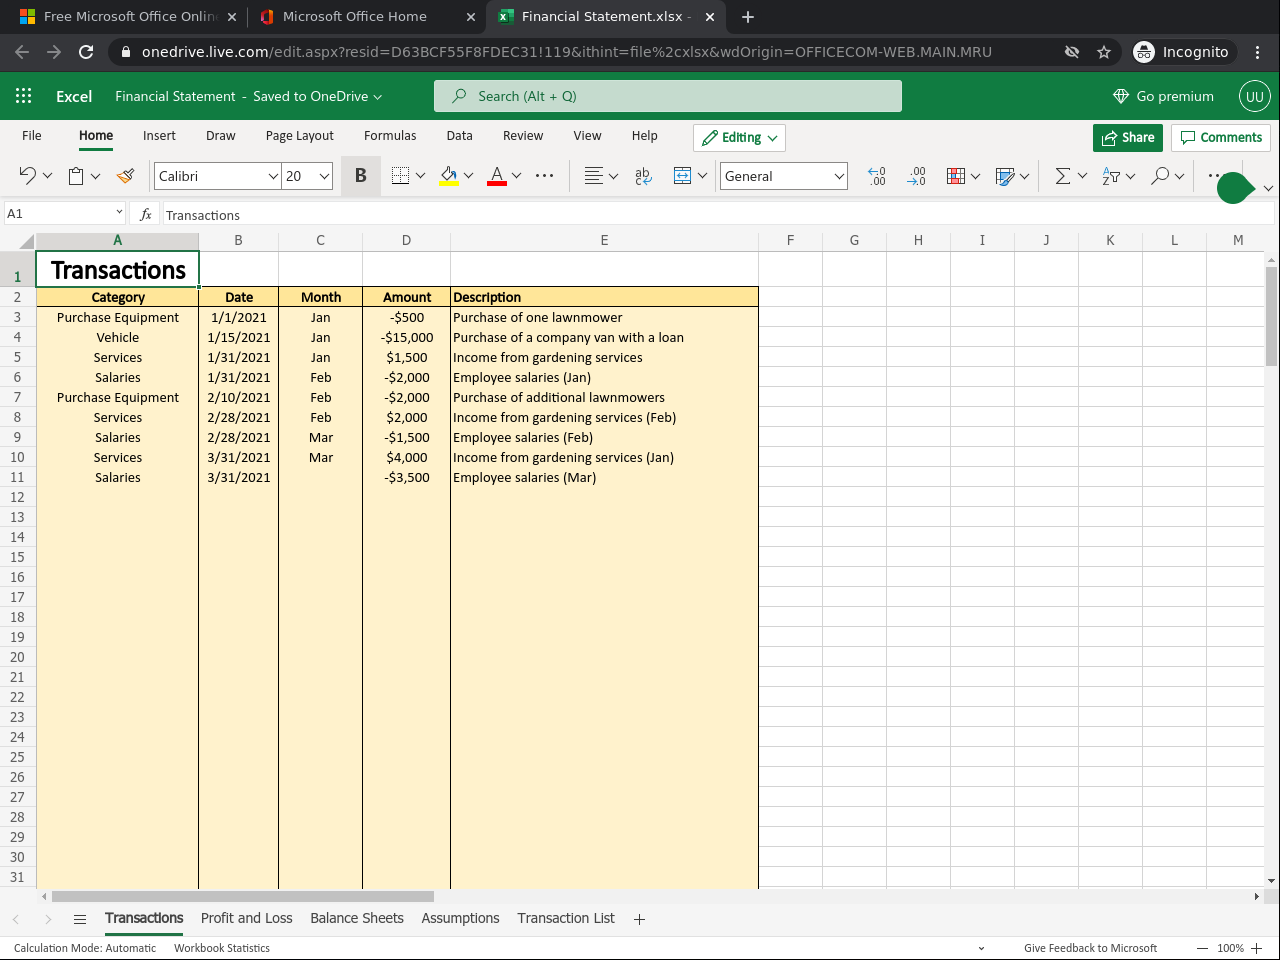Open the app launcher waffle icon
This screenshot has height=960, width=1280.
click(x=24, y=96)
